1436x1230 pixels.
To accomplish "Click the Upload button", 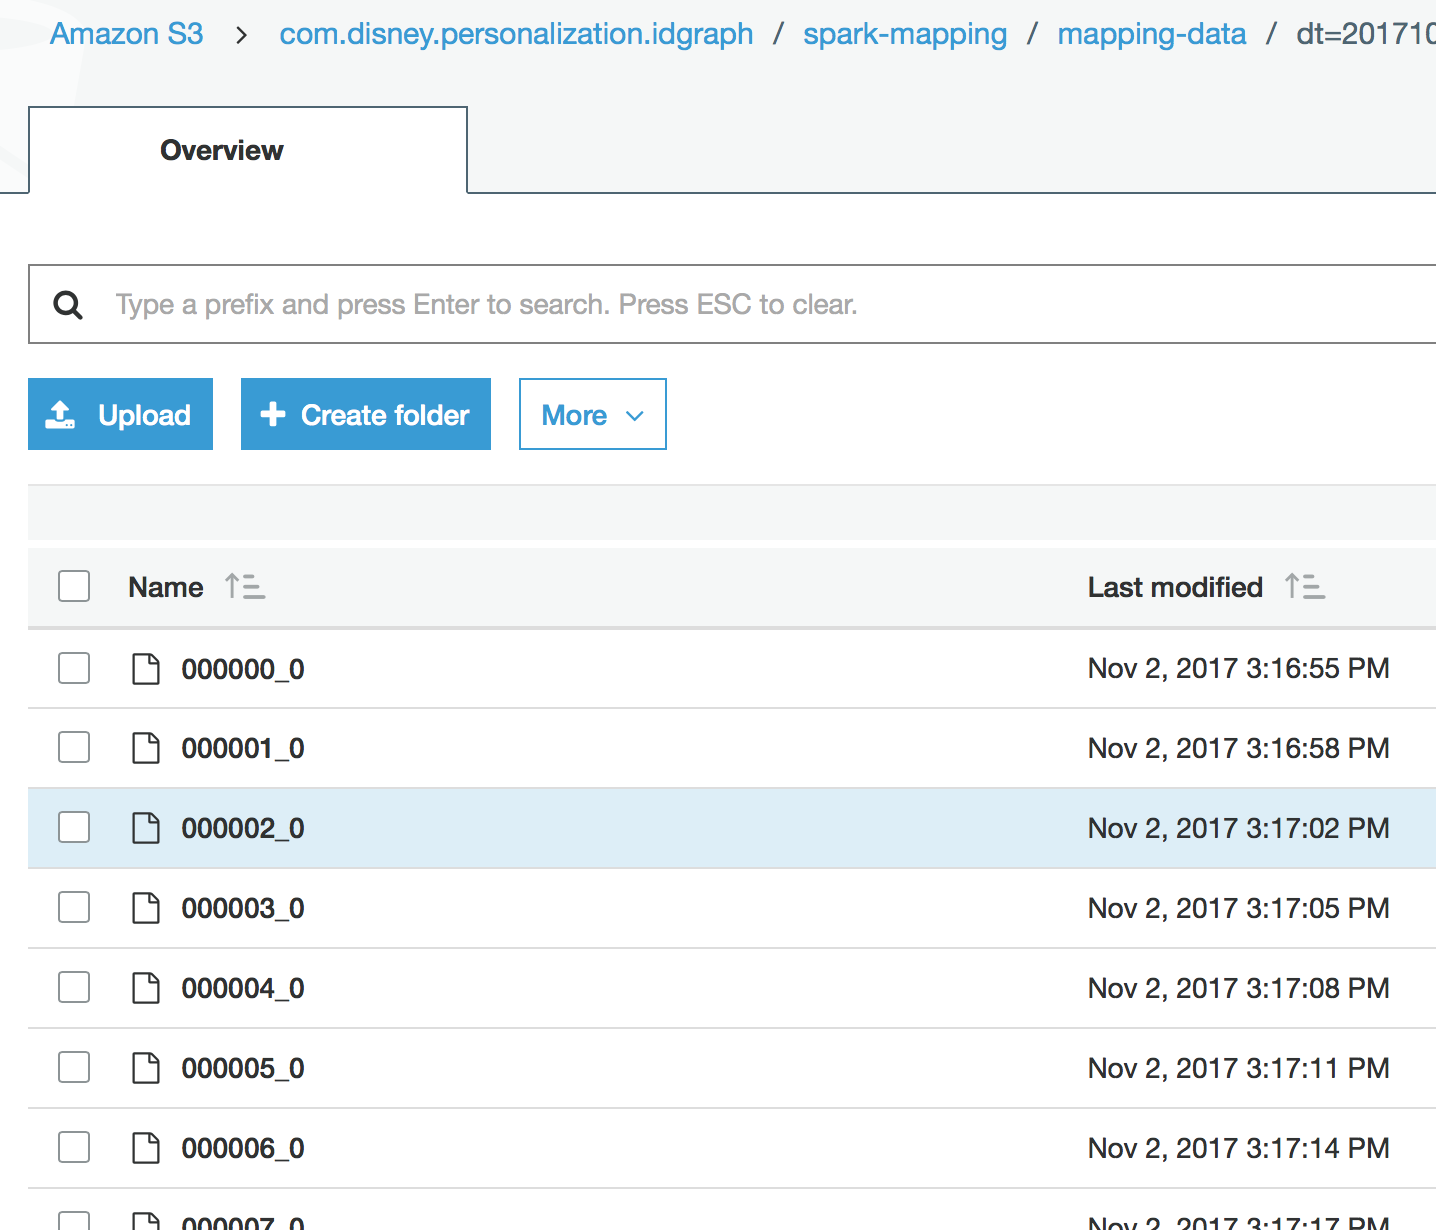I will [120, 414].
